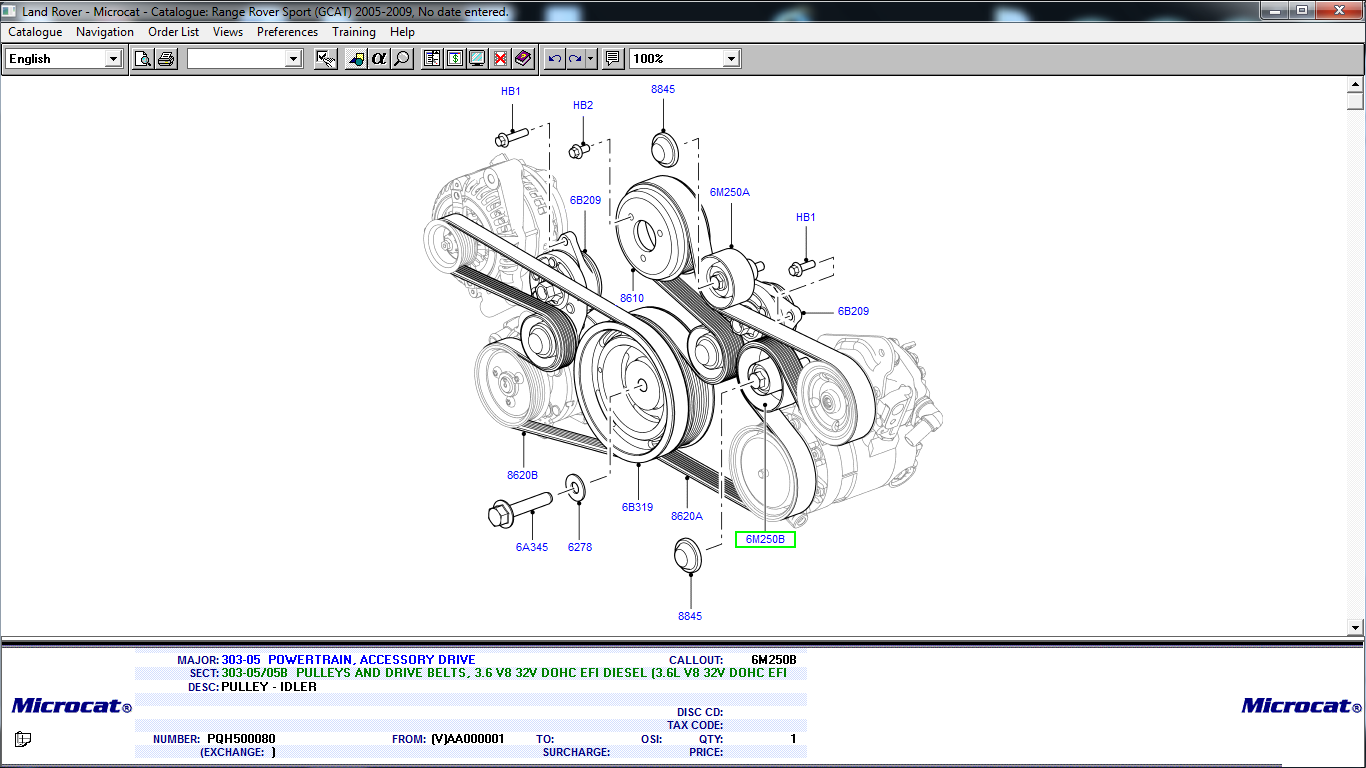This screenshot has height=768, width=1366.
Task: Click the 6B319 callout label
Action: 637,507
